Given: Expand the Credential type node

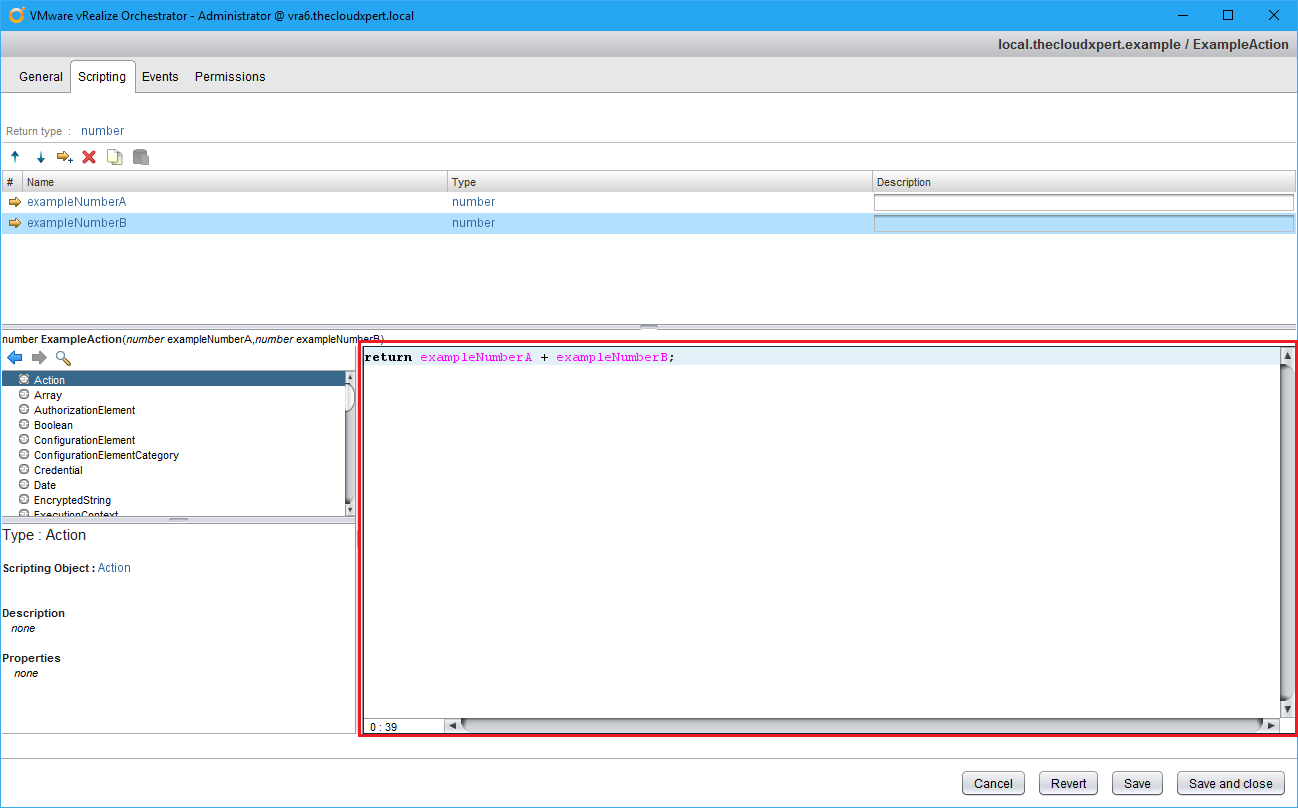Looking at the screenshot, I should tap(24, 470).
